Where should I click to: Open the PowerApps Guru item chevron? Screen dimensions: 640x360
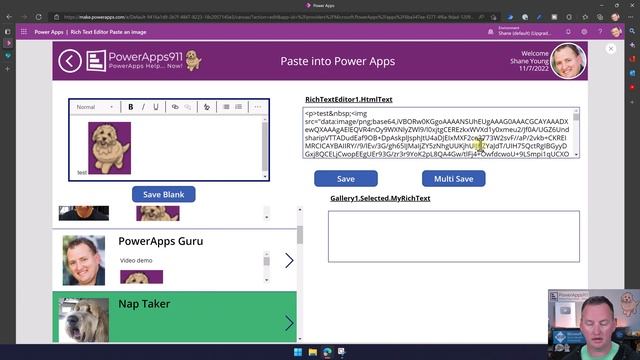tap(289, 260)
